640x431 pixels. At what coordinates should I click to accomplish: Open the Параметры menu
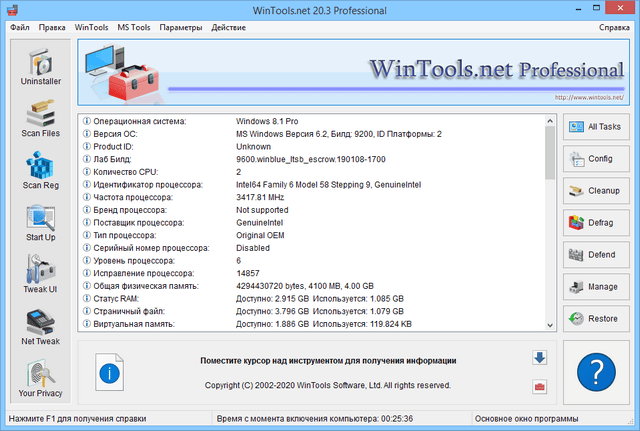(x=180, y=26)
